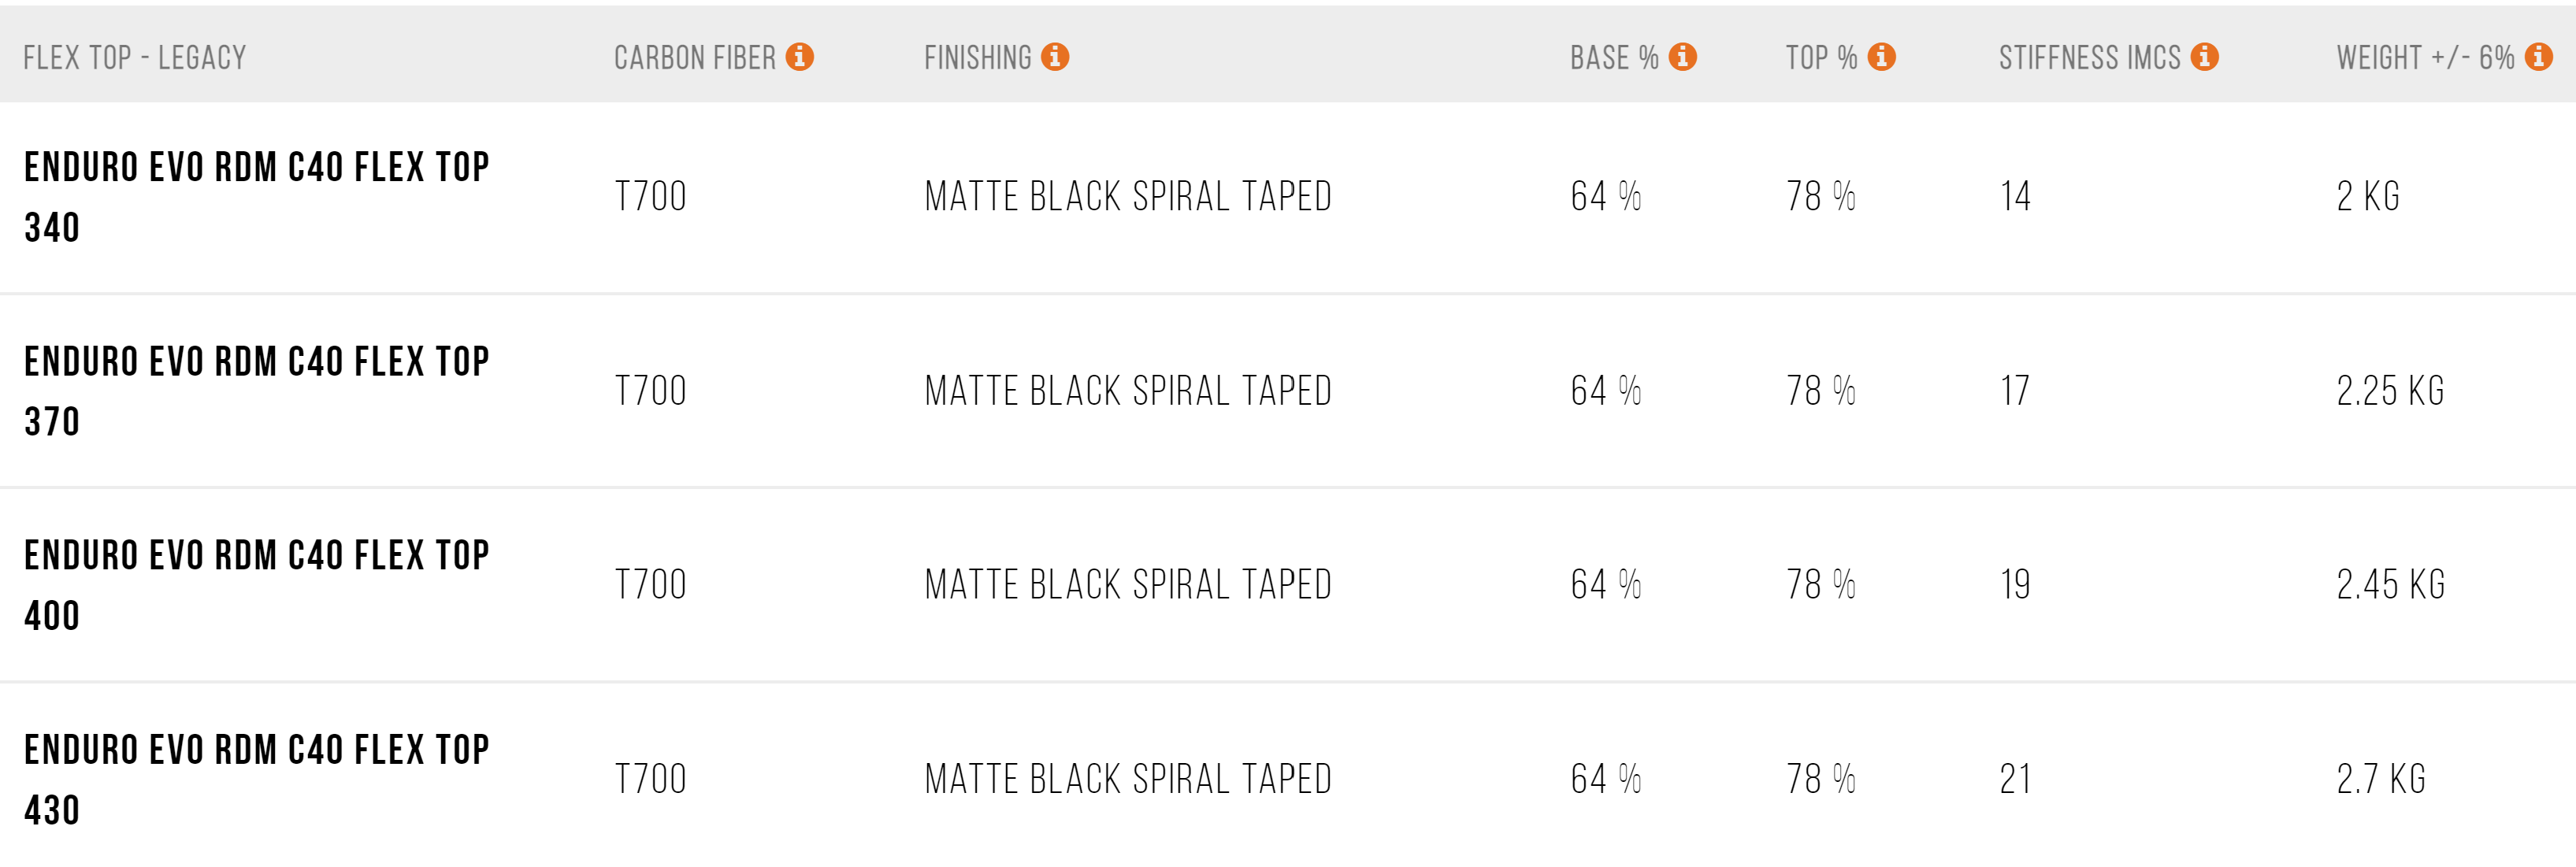
Task: Click stiffness value 21 in the 430 row
Action: pyautogui.click(x=2015, y=779)
